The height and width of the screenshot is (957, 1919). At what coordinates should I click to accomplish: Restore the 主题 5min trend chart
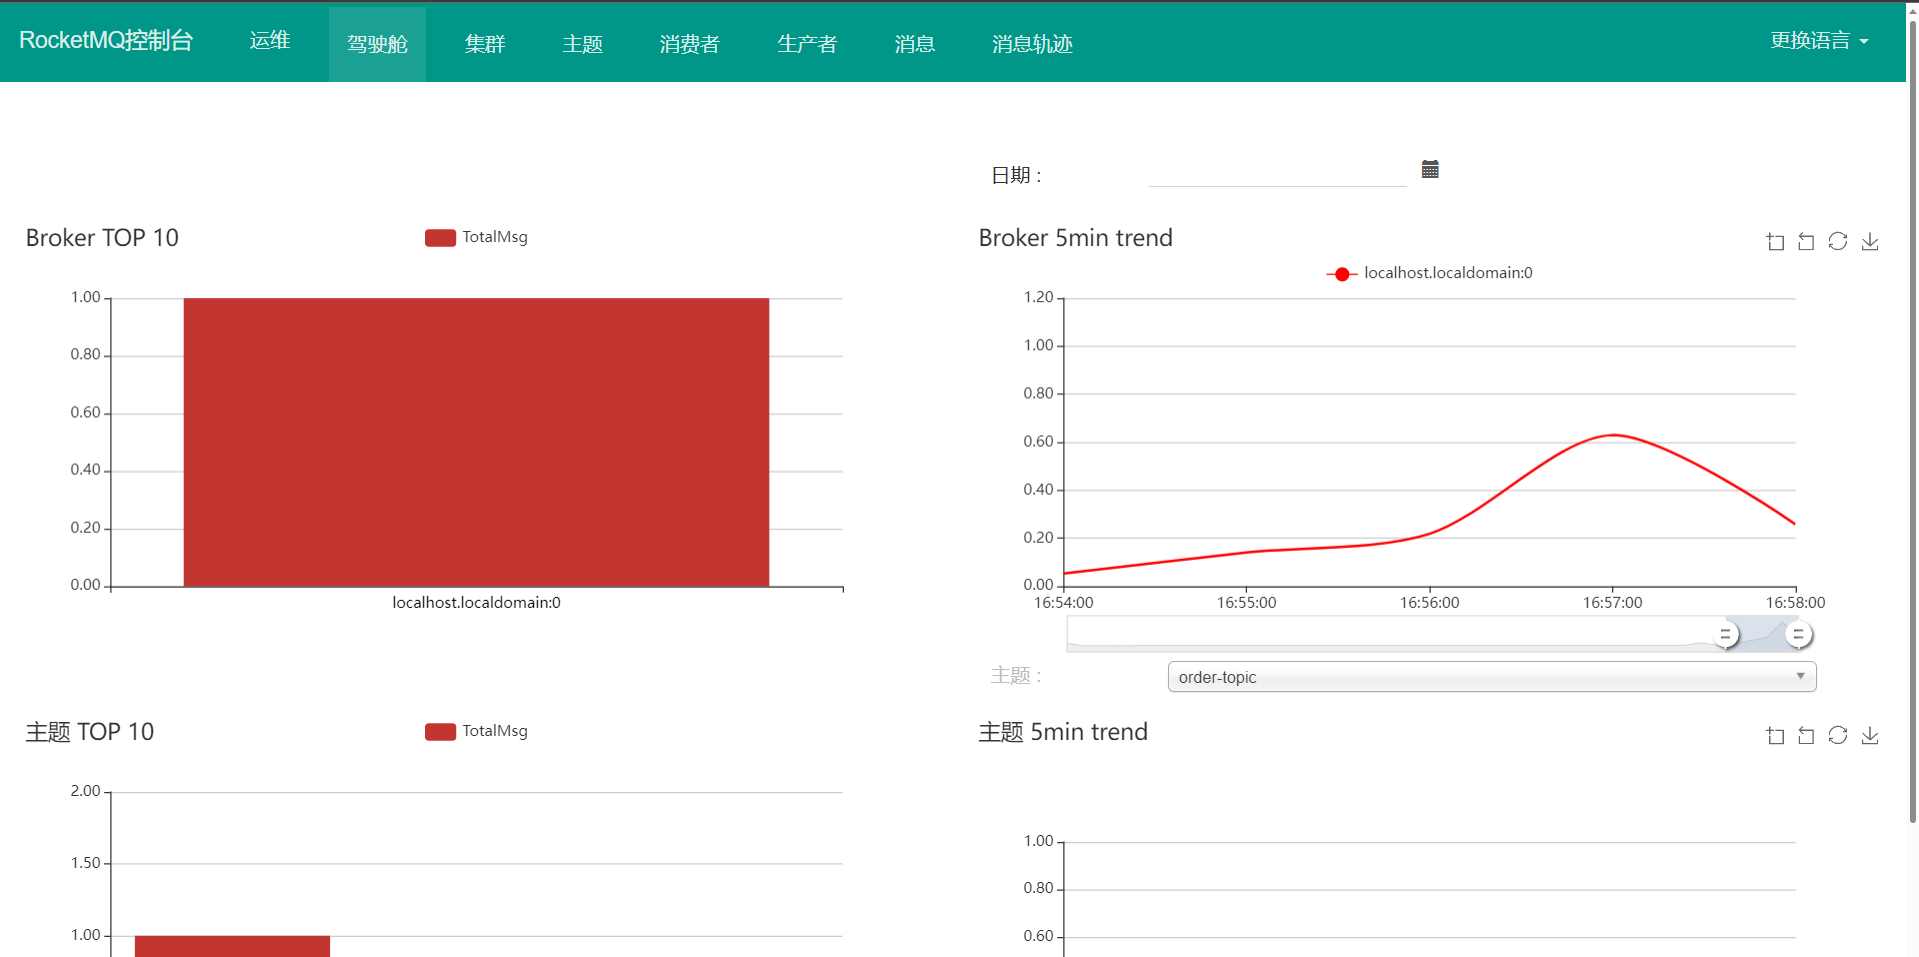pos(1838,735)
